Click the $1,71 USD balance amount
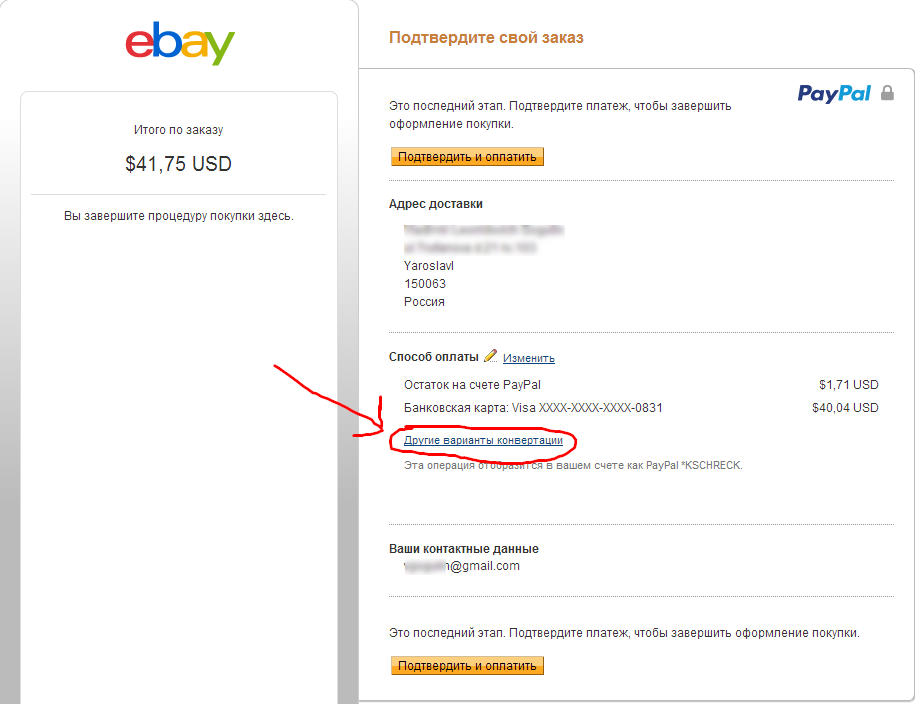915x704 pixels. pyautogui.click(x=848, y=384)
